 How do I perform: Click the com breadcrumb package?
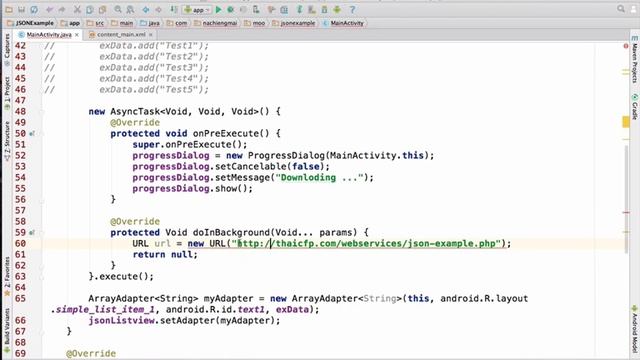pyautogui.click(x=177, y=23)
